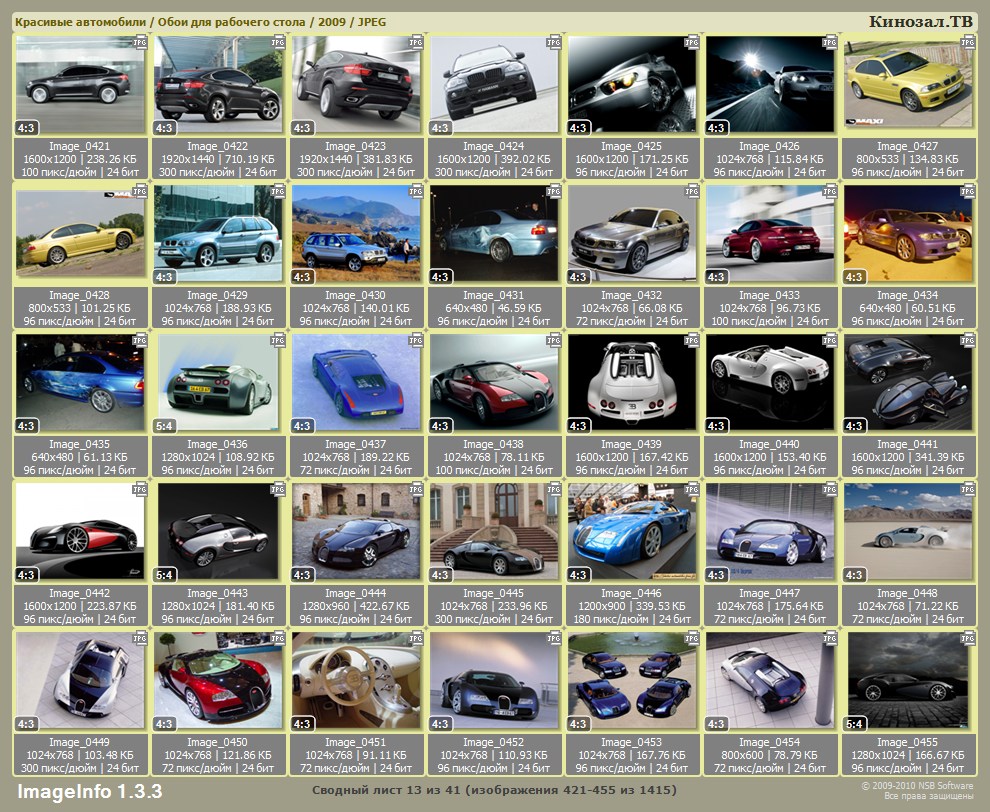Select the Image_0448 desert Veyron thumbnail
The height and width of the screenshot is (812, 990).
(908, 532)
